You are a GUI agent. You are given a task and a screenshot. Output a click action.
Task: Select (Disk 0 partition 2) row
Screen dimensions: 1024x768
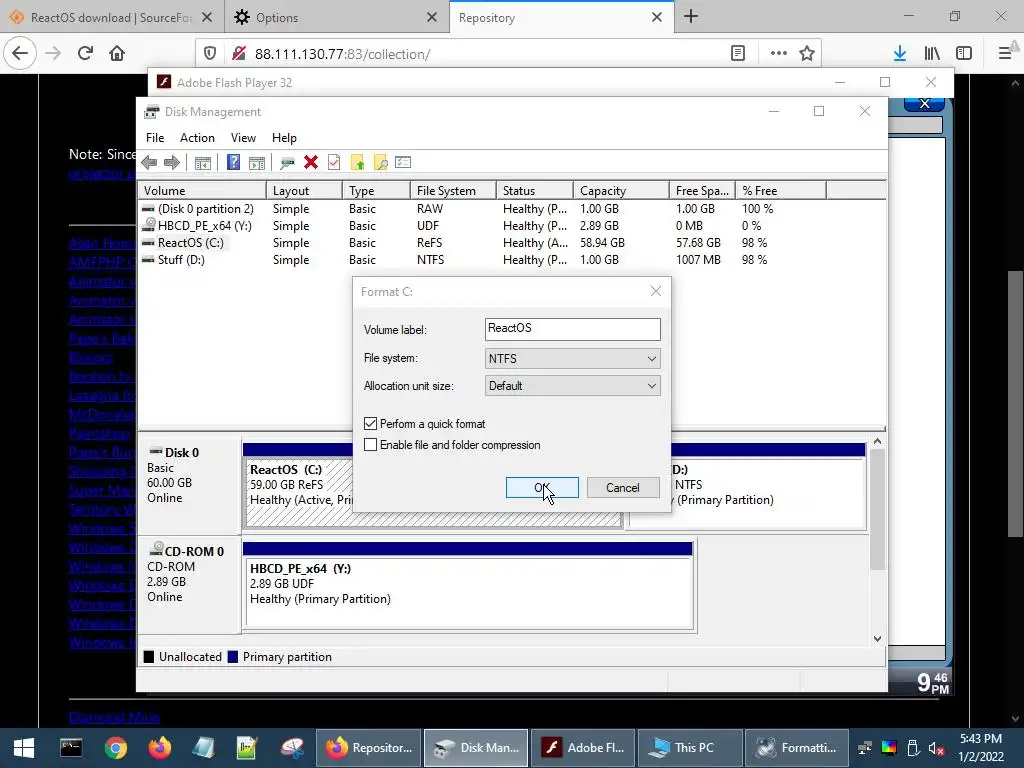coord(511,209)
